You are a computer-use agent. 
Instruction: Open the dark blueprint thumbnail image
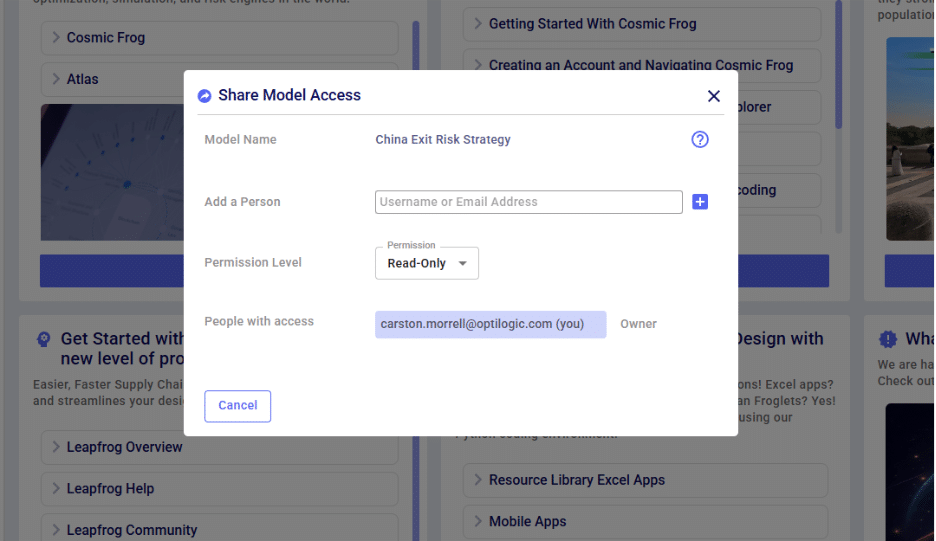pos(112,173)
